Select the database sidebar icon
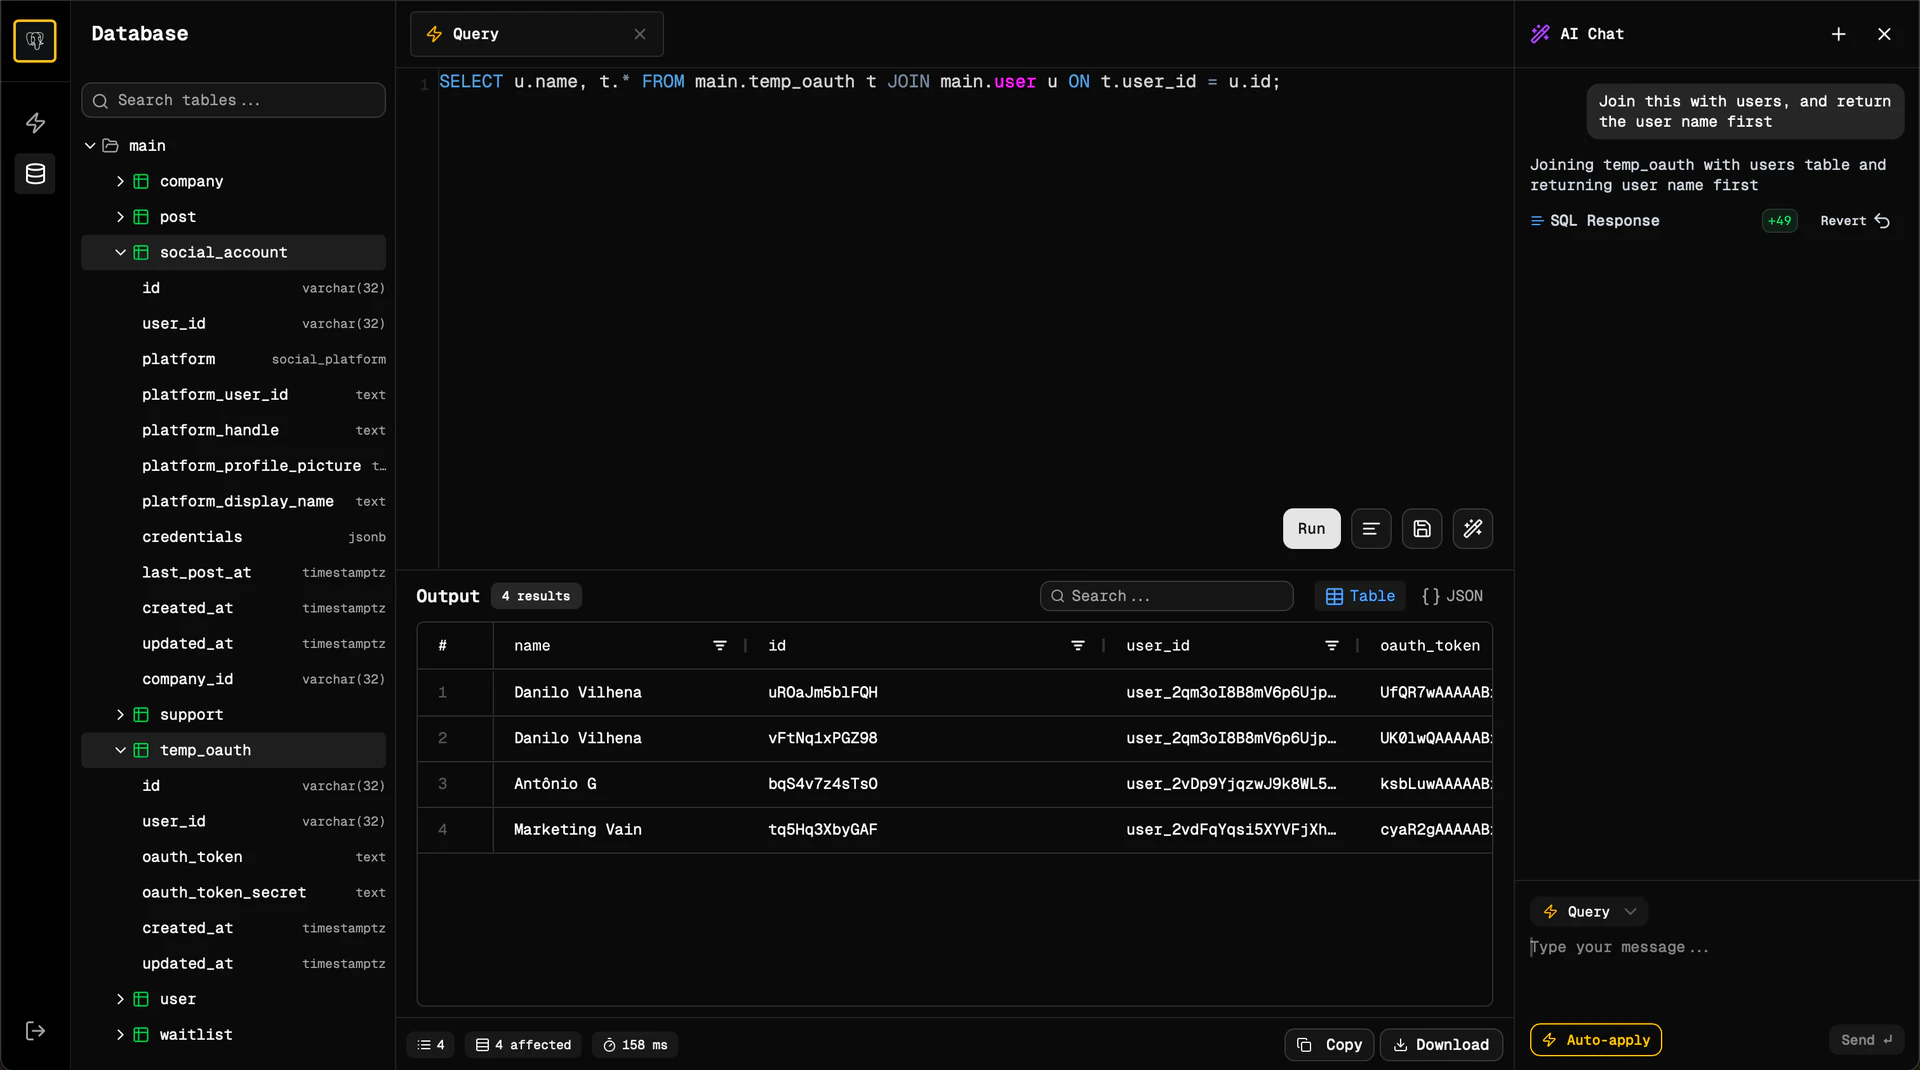Image resolution: width=1920 pixels, height=1070 pixels. point(35,174)
